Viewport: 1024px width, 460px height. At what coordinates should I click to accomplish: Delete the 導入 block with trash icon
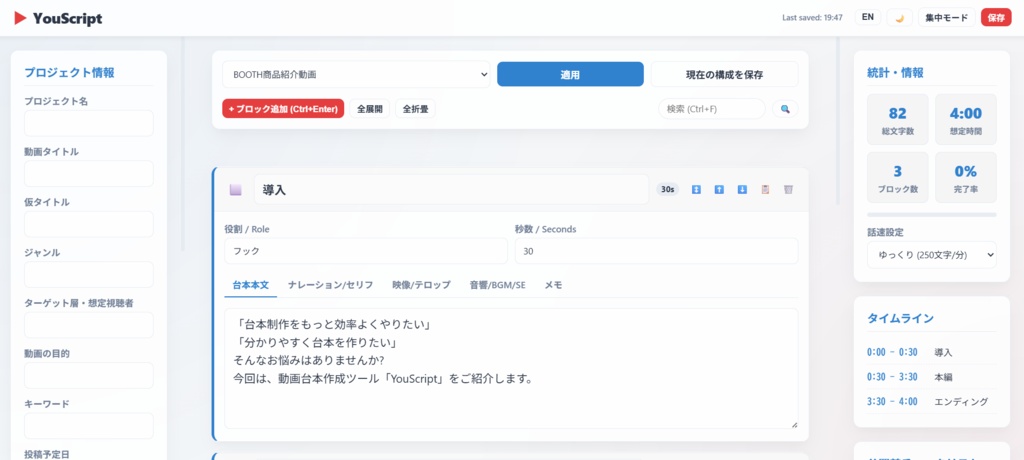tap(788, 189)
